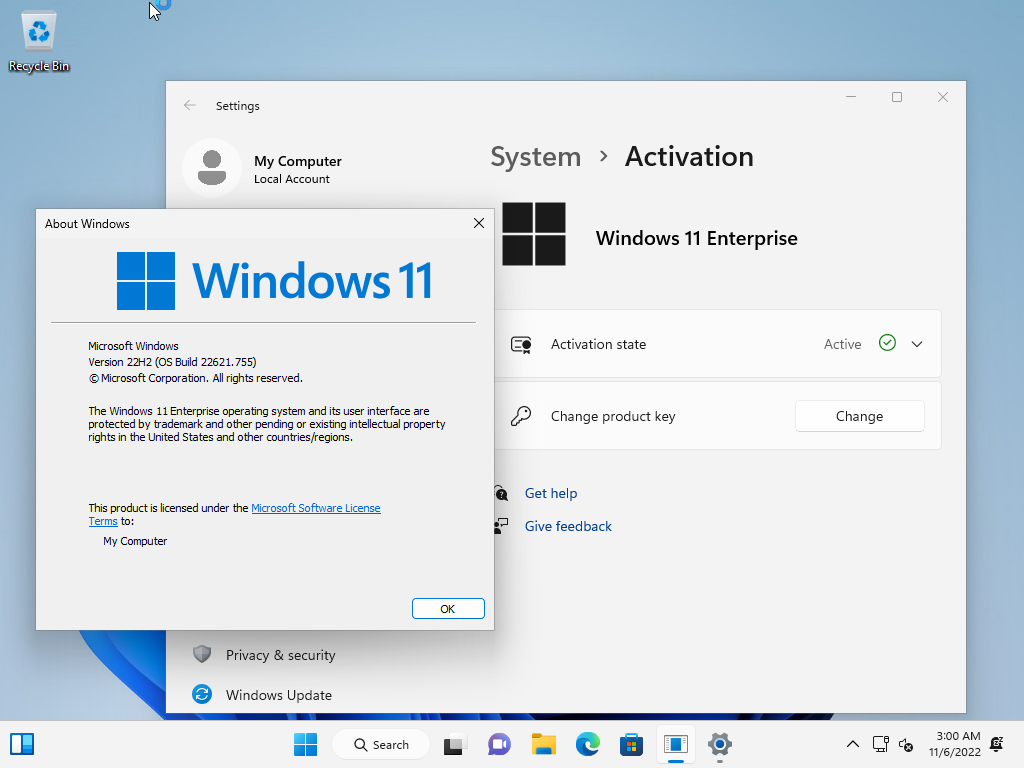Open Microsoft Store from the taskbar
The height and width of the screenshot is (768, 1024).
point(631,744)
